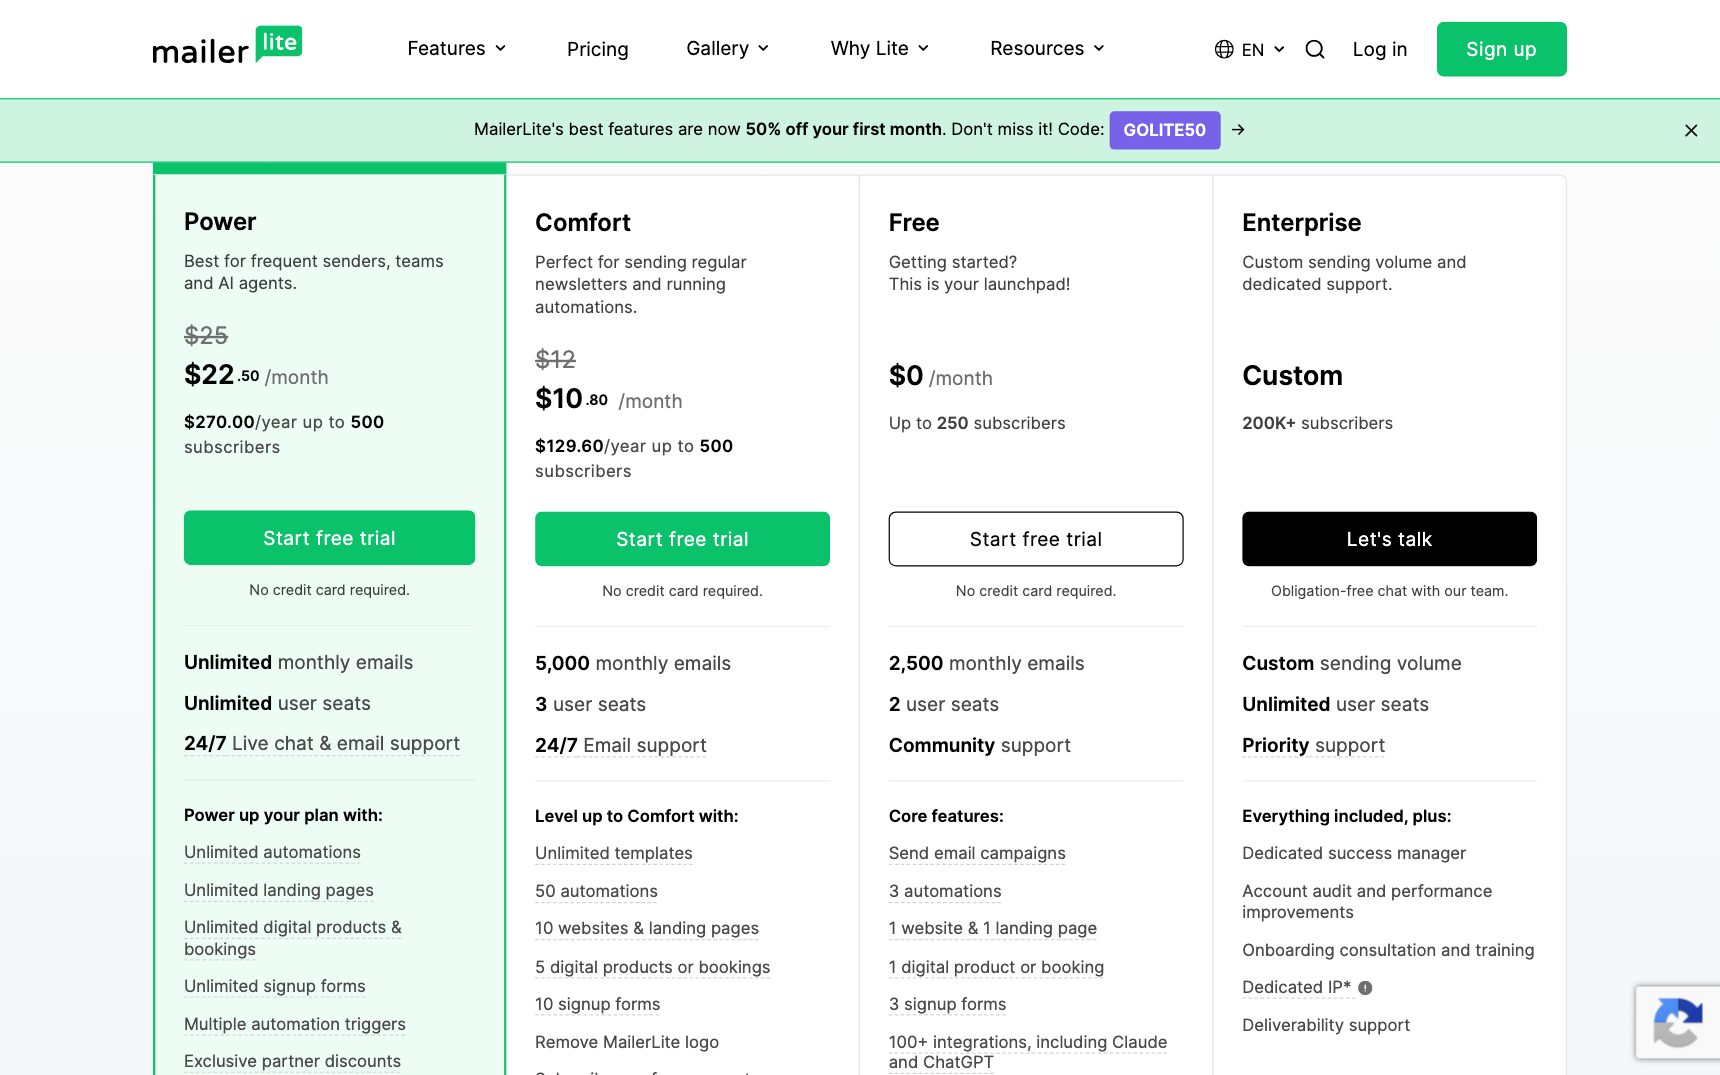Click Unlimited automations feature
The image size is (1720, 1075).
(x=272, y=852)
